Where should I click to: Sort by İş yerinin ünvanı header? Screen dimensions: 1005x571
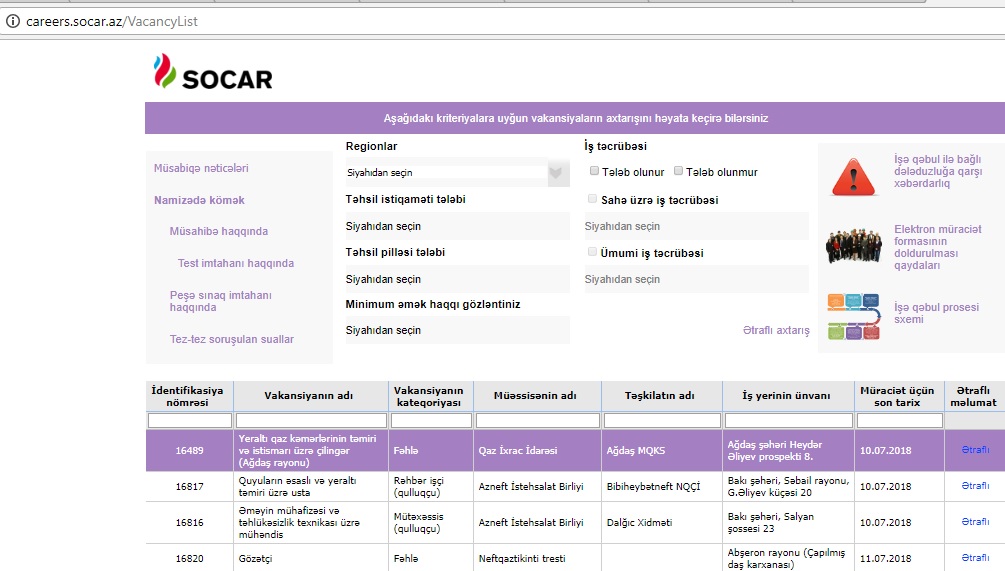(788, 396)
